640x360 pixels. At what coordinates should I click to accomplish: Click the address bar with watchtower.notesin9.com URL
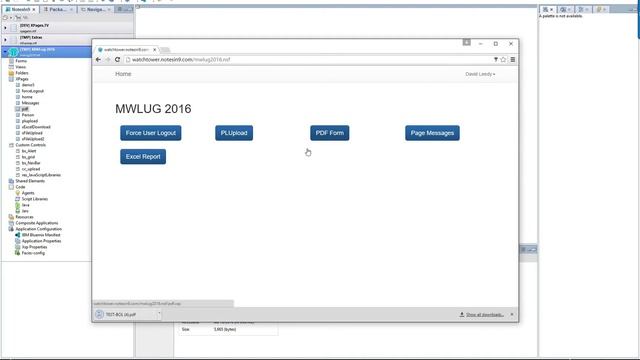coord(308,60)
